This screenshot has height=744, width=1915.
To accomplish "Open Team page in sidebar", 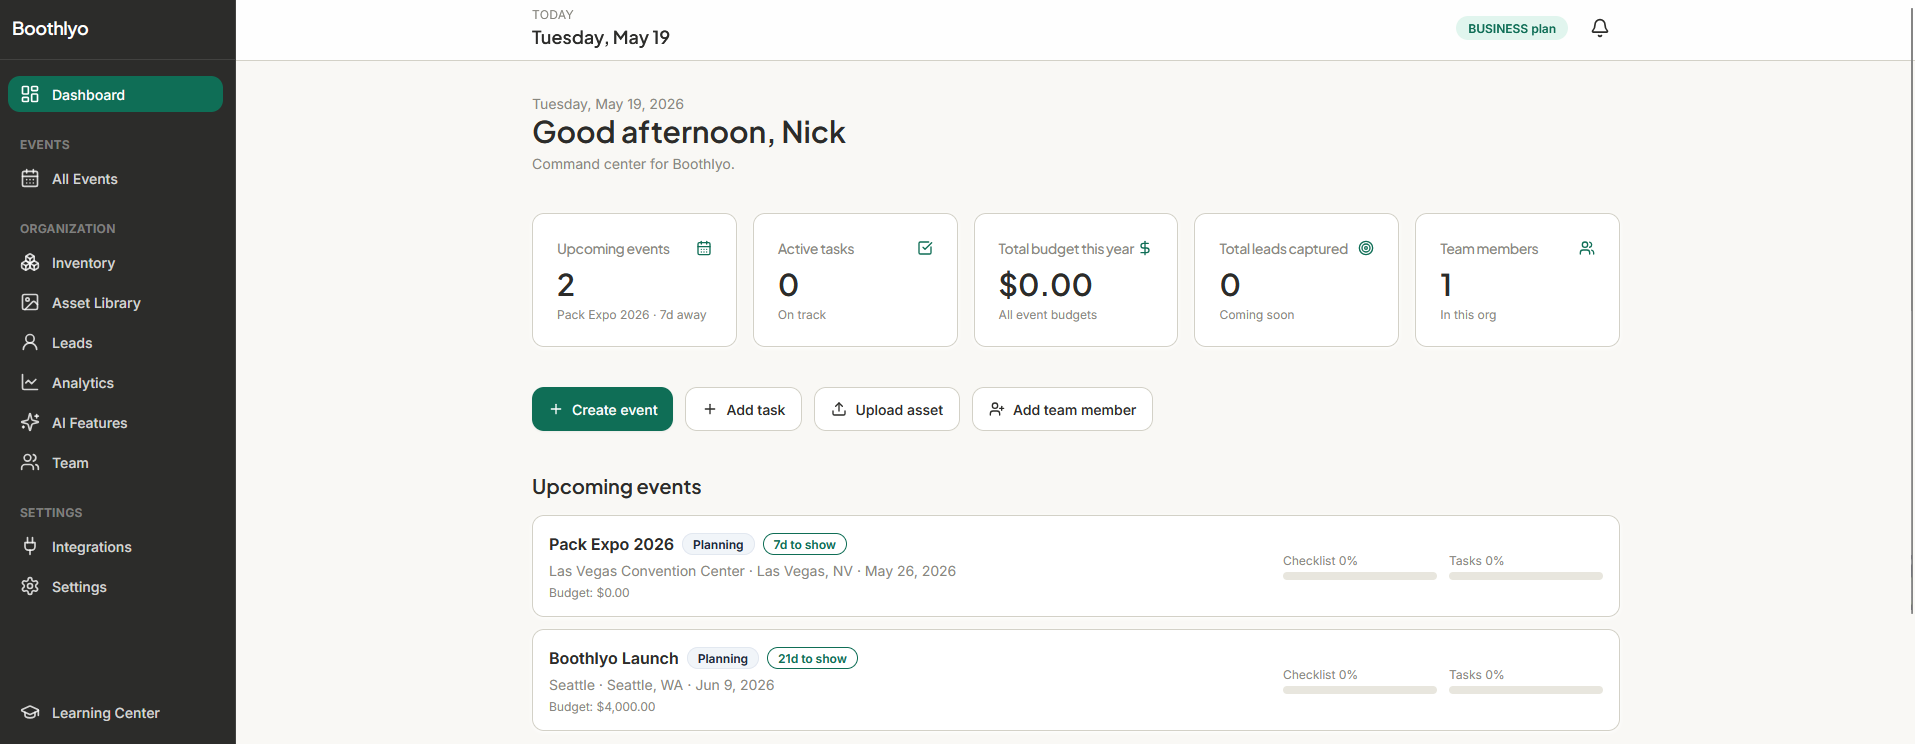I will (x=115, y=462).
